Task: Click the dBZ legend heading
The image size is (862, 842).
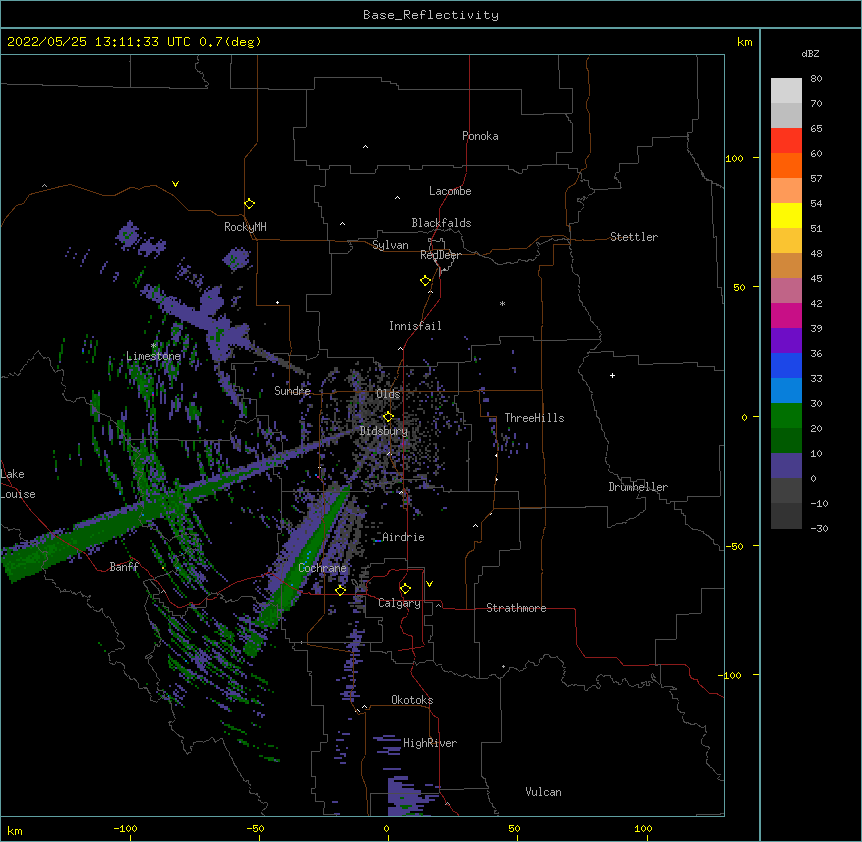Action: (810, 53)
